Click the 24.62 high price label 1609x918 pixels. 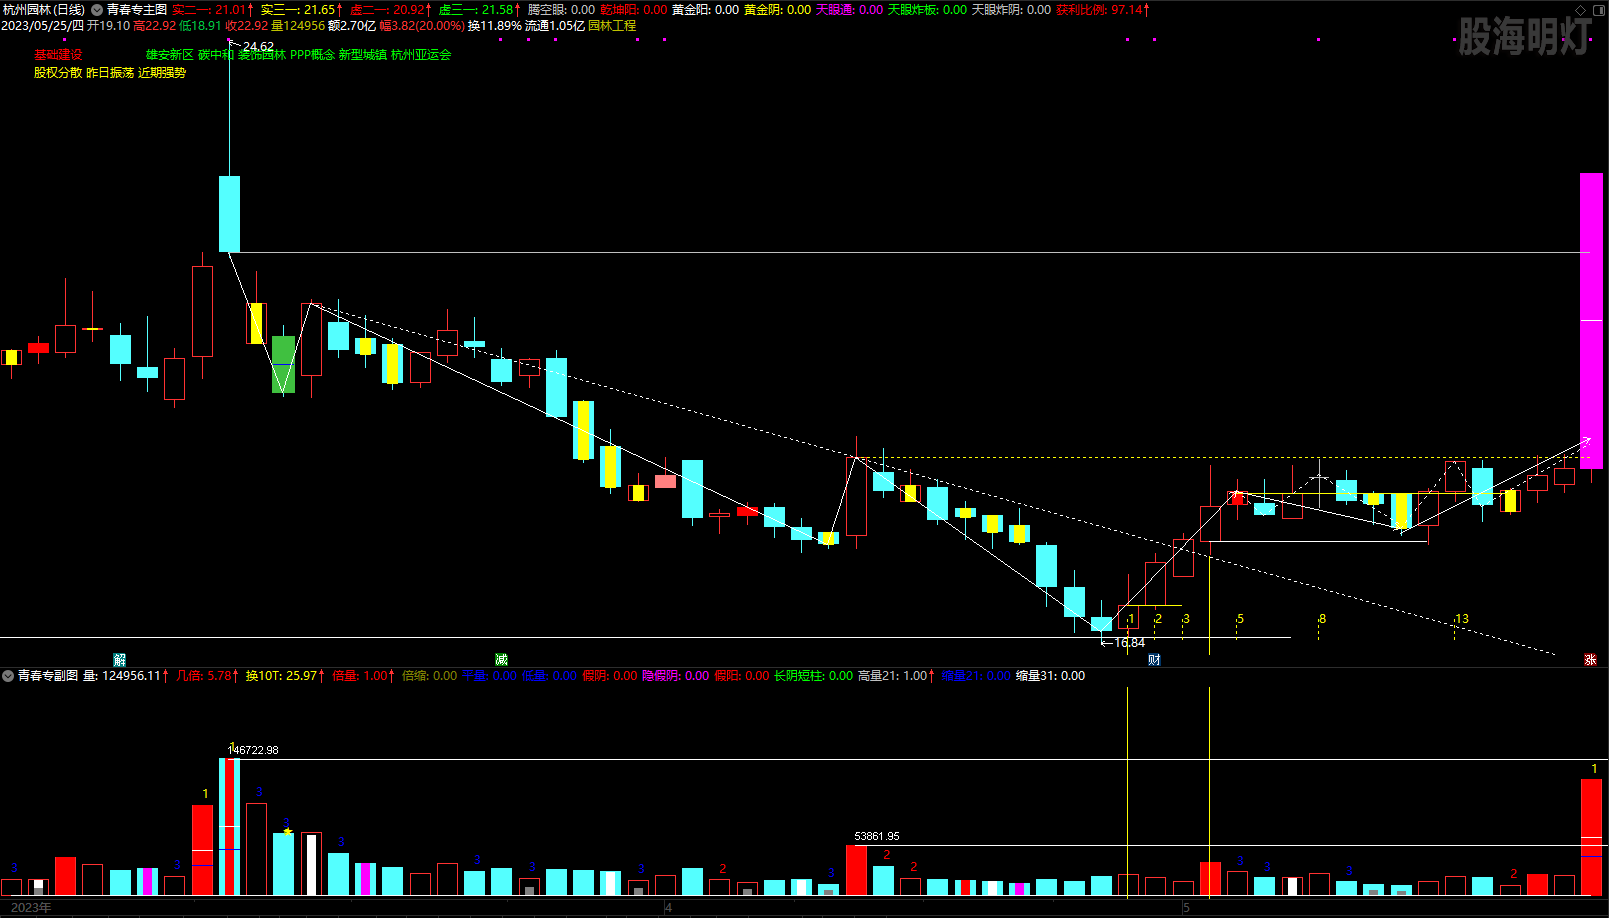[x=258, y=47]
